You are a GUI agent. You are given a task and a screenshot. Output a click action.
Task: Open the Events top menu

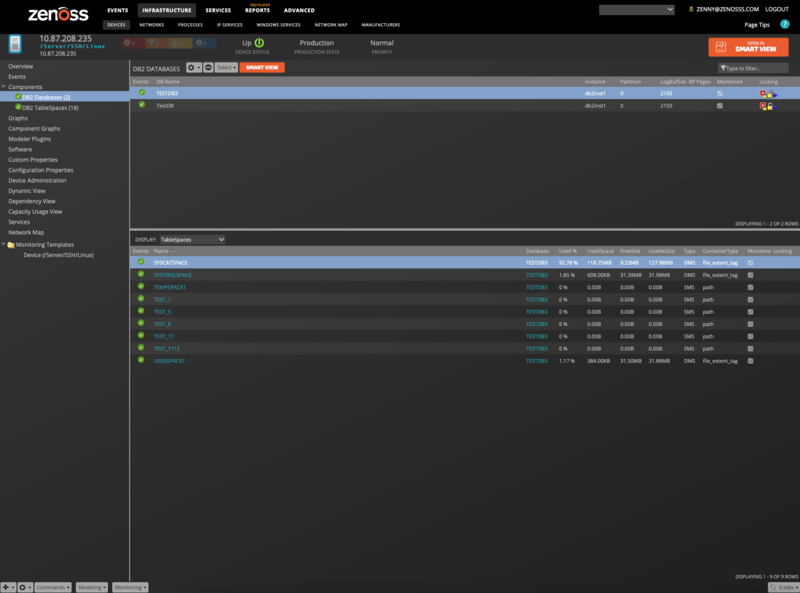coord(118,10)
